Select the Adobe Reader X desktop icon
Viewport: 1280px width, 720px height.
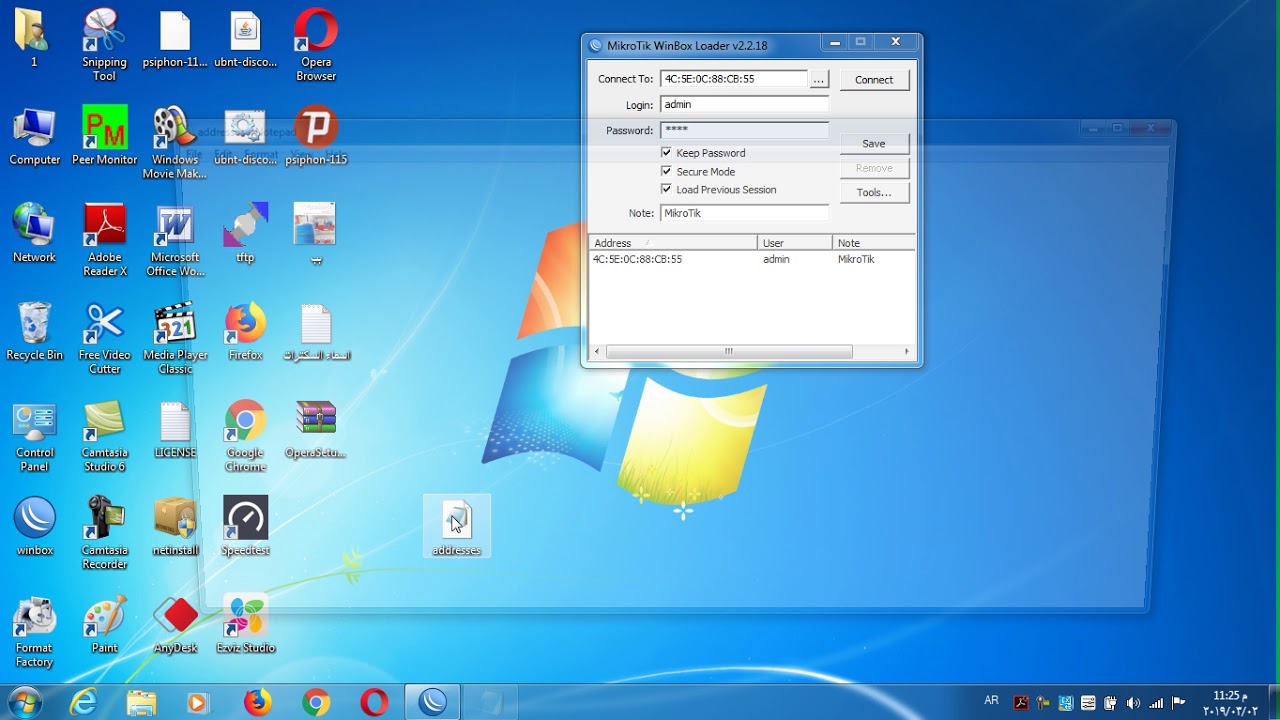coord(104,240)
